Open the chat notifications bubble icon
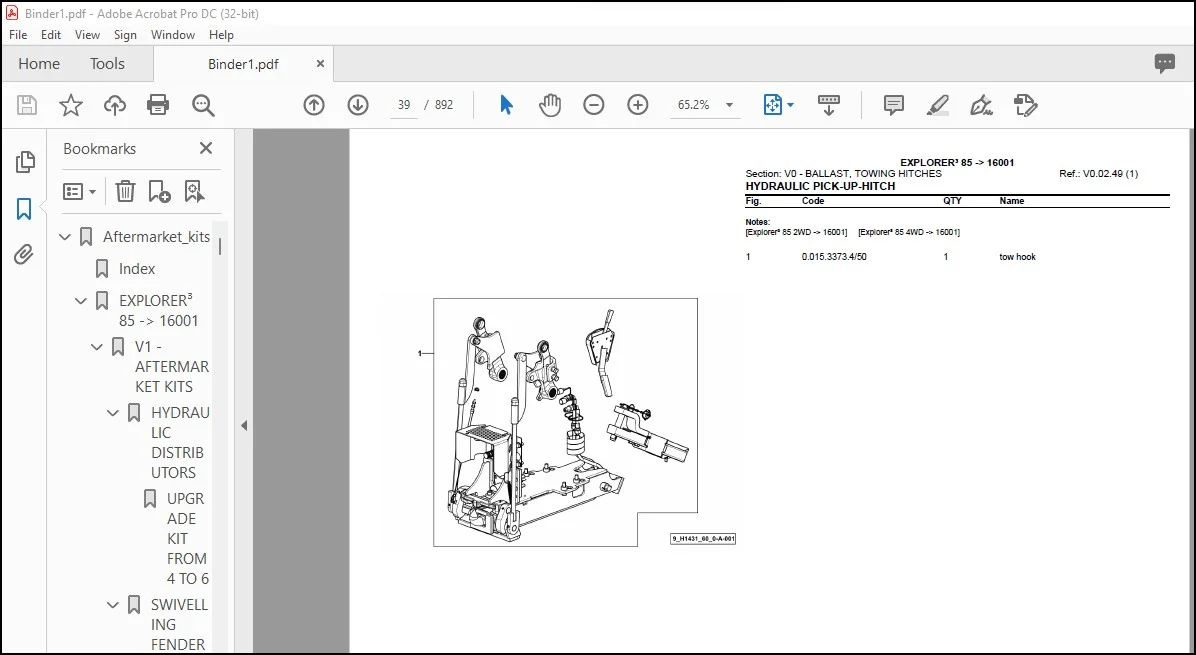 click(1165, 64)
